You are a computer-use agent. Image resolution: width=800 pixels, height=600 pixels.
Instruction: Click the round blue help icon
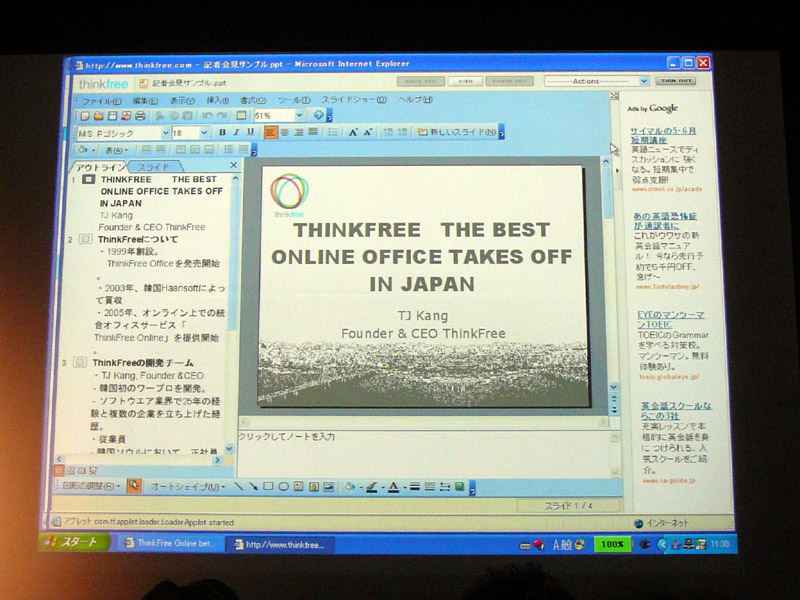coord(318,115)
